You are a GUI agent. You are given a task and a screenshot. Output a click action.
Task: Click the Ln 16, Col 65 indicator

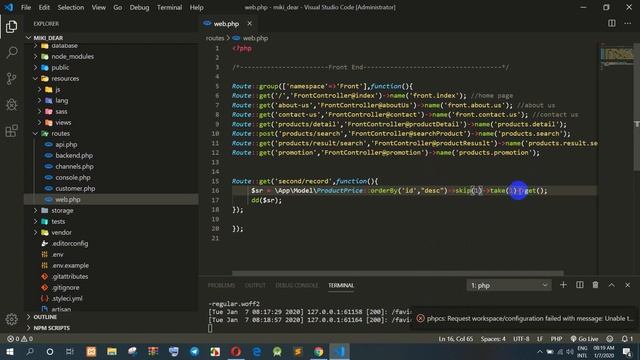click(456, 339)
